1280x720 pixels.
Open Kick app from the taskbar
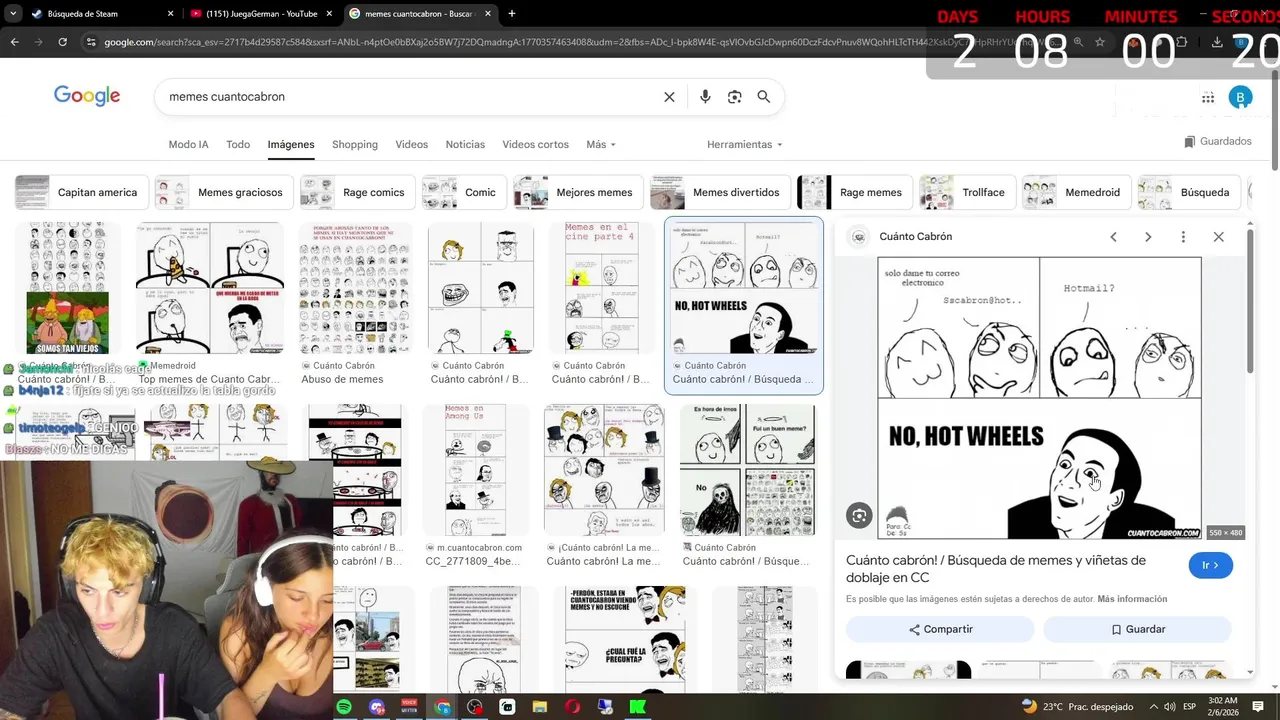point(638,707)
